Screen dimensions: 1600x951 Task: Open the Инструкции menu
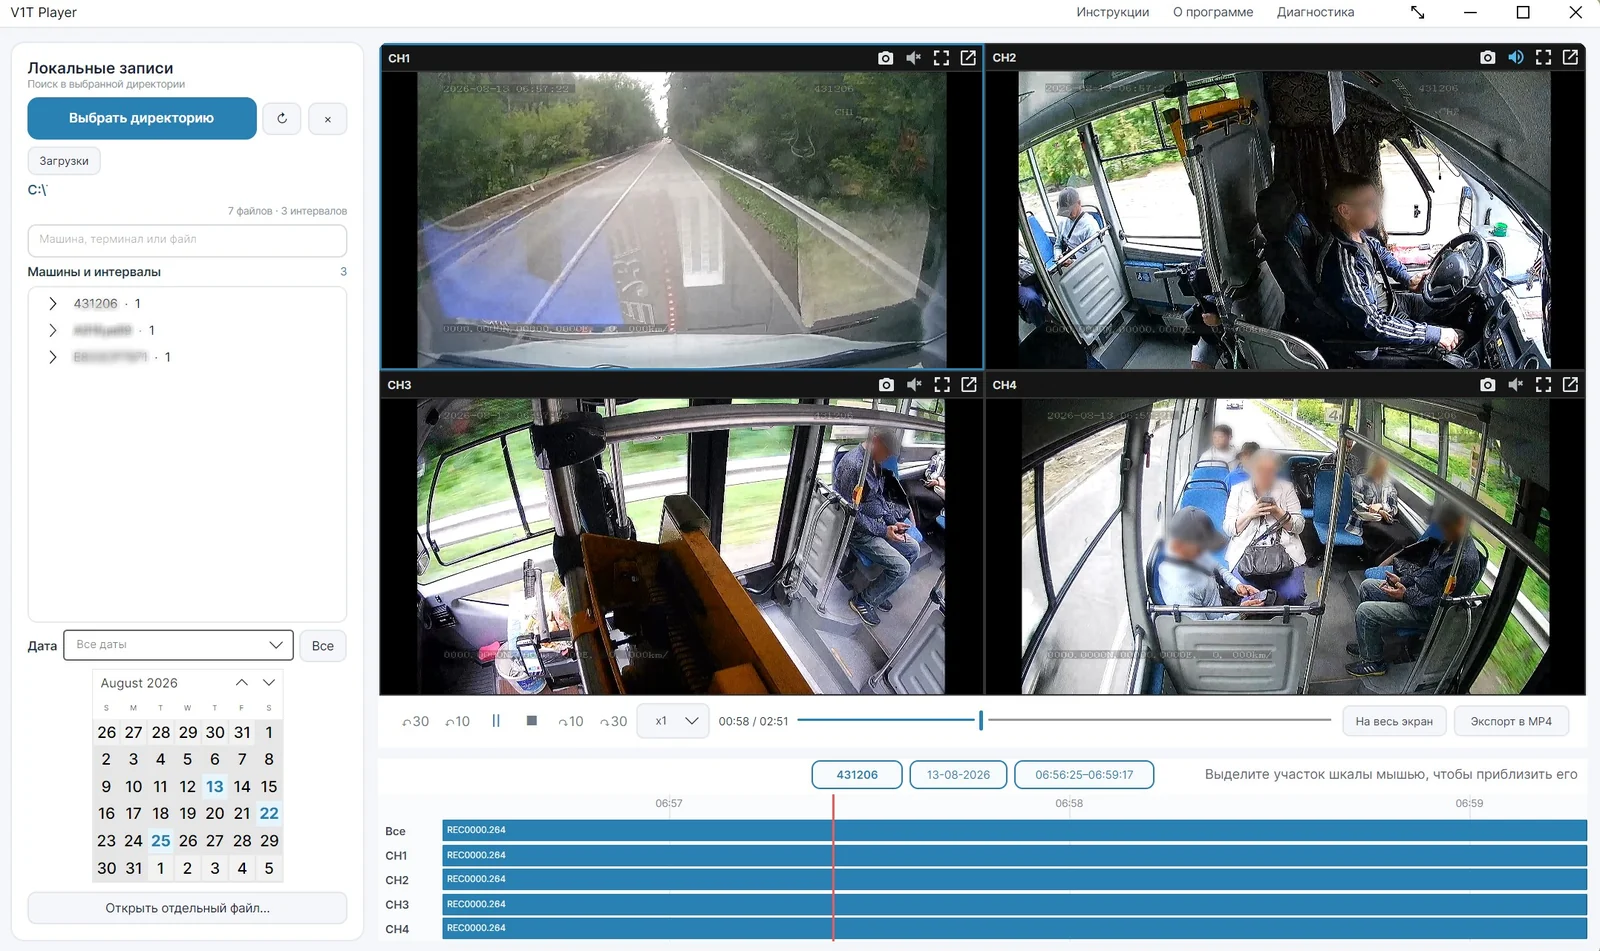pos(1112,12)
